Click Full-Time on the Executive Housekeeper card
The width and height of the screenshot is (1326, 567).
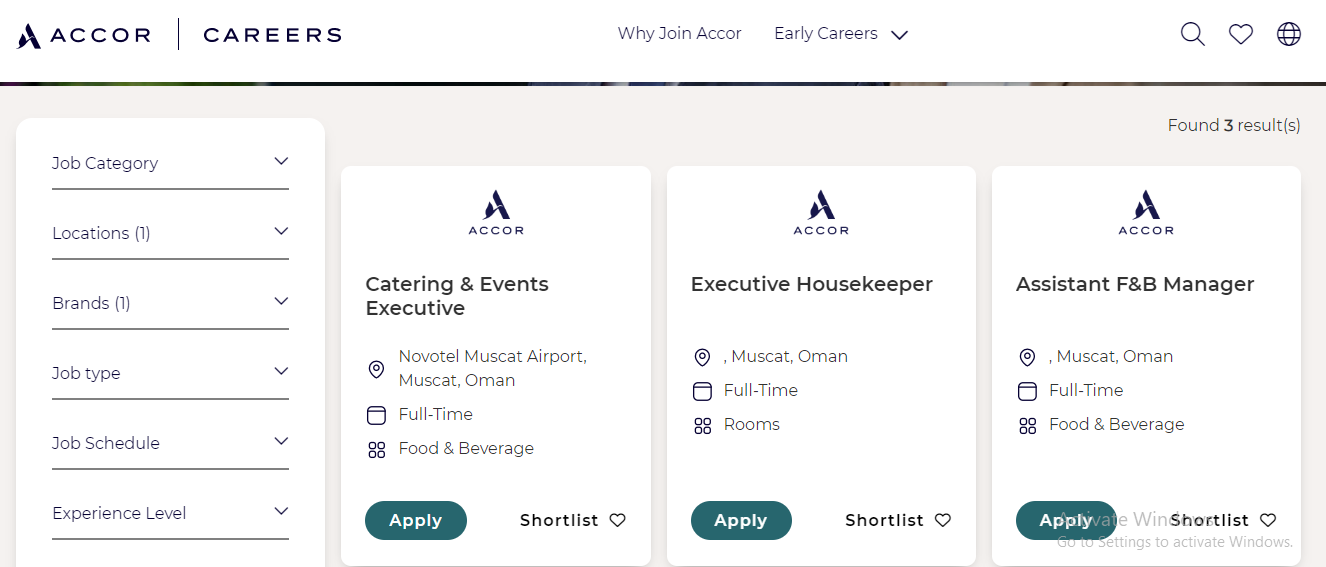pyautogui.click(x=761, y=391)
